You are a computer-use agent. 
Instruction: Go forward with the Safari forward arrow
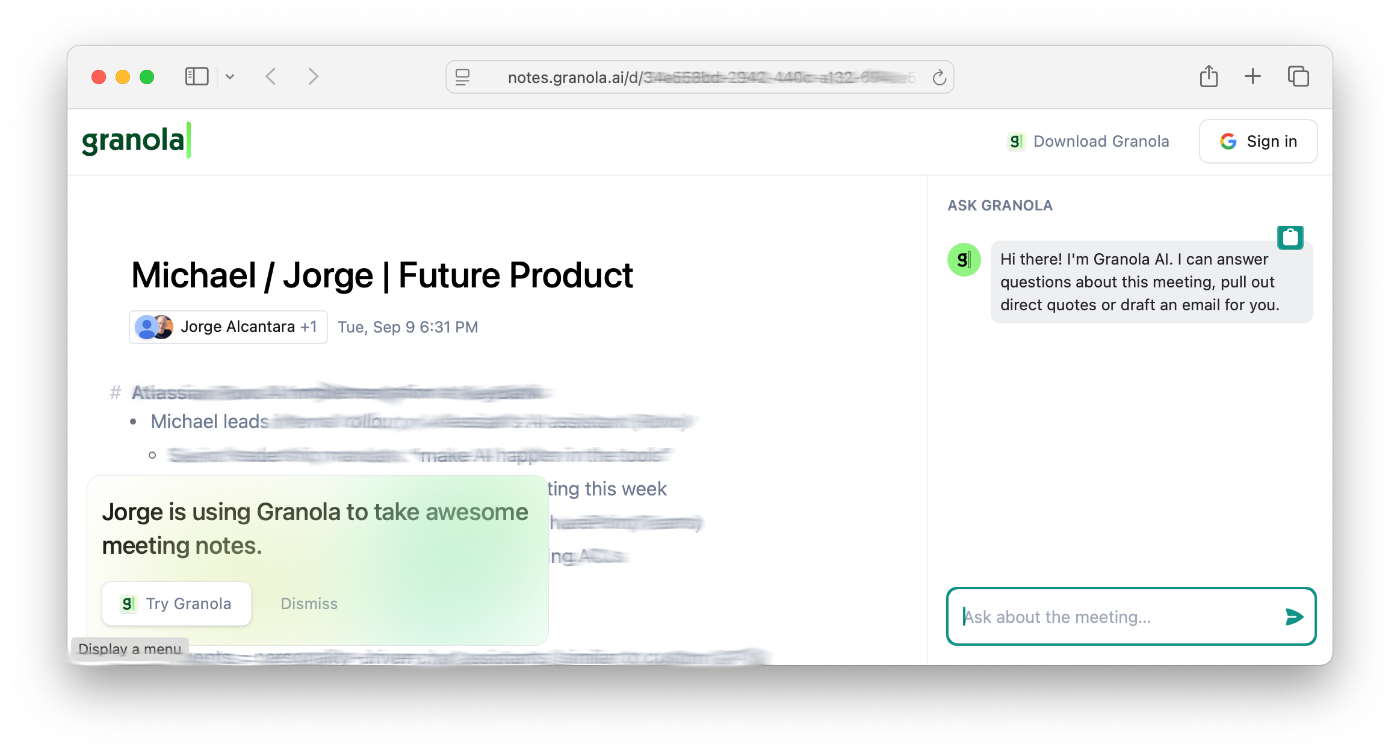pos(313,76)
